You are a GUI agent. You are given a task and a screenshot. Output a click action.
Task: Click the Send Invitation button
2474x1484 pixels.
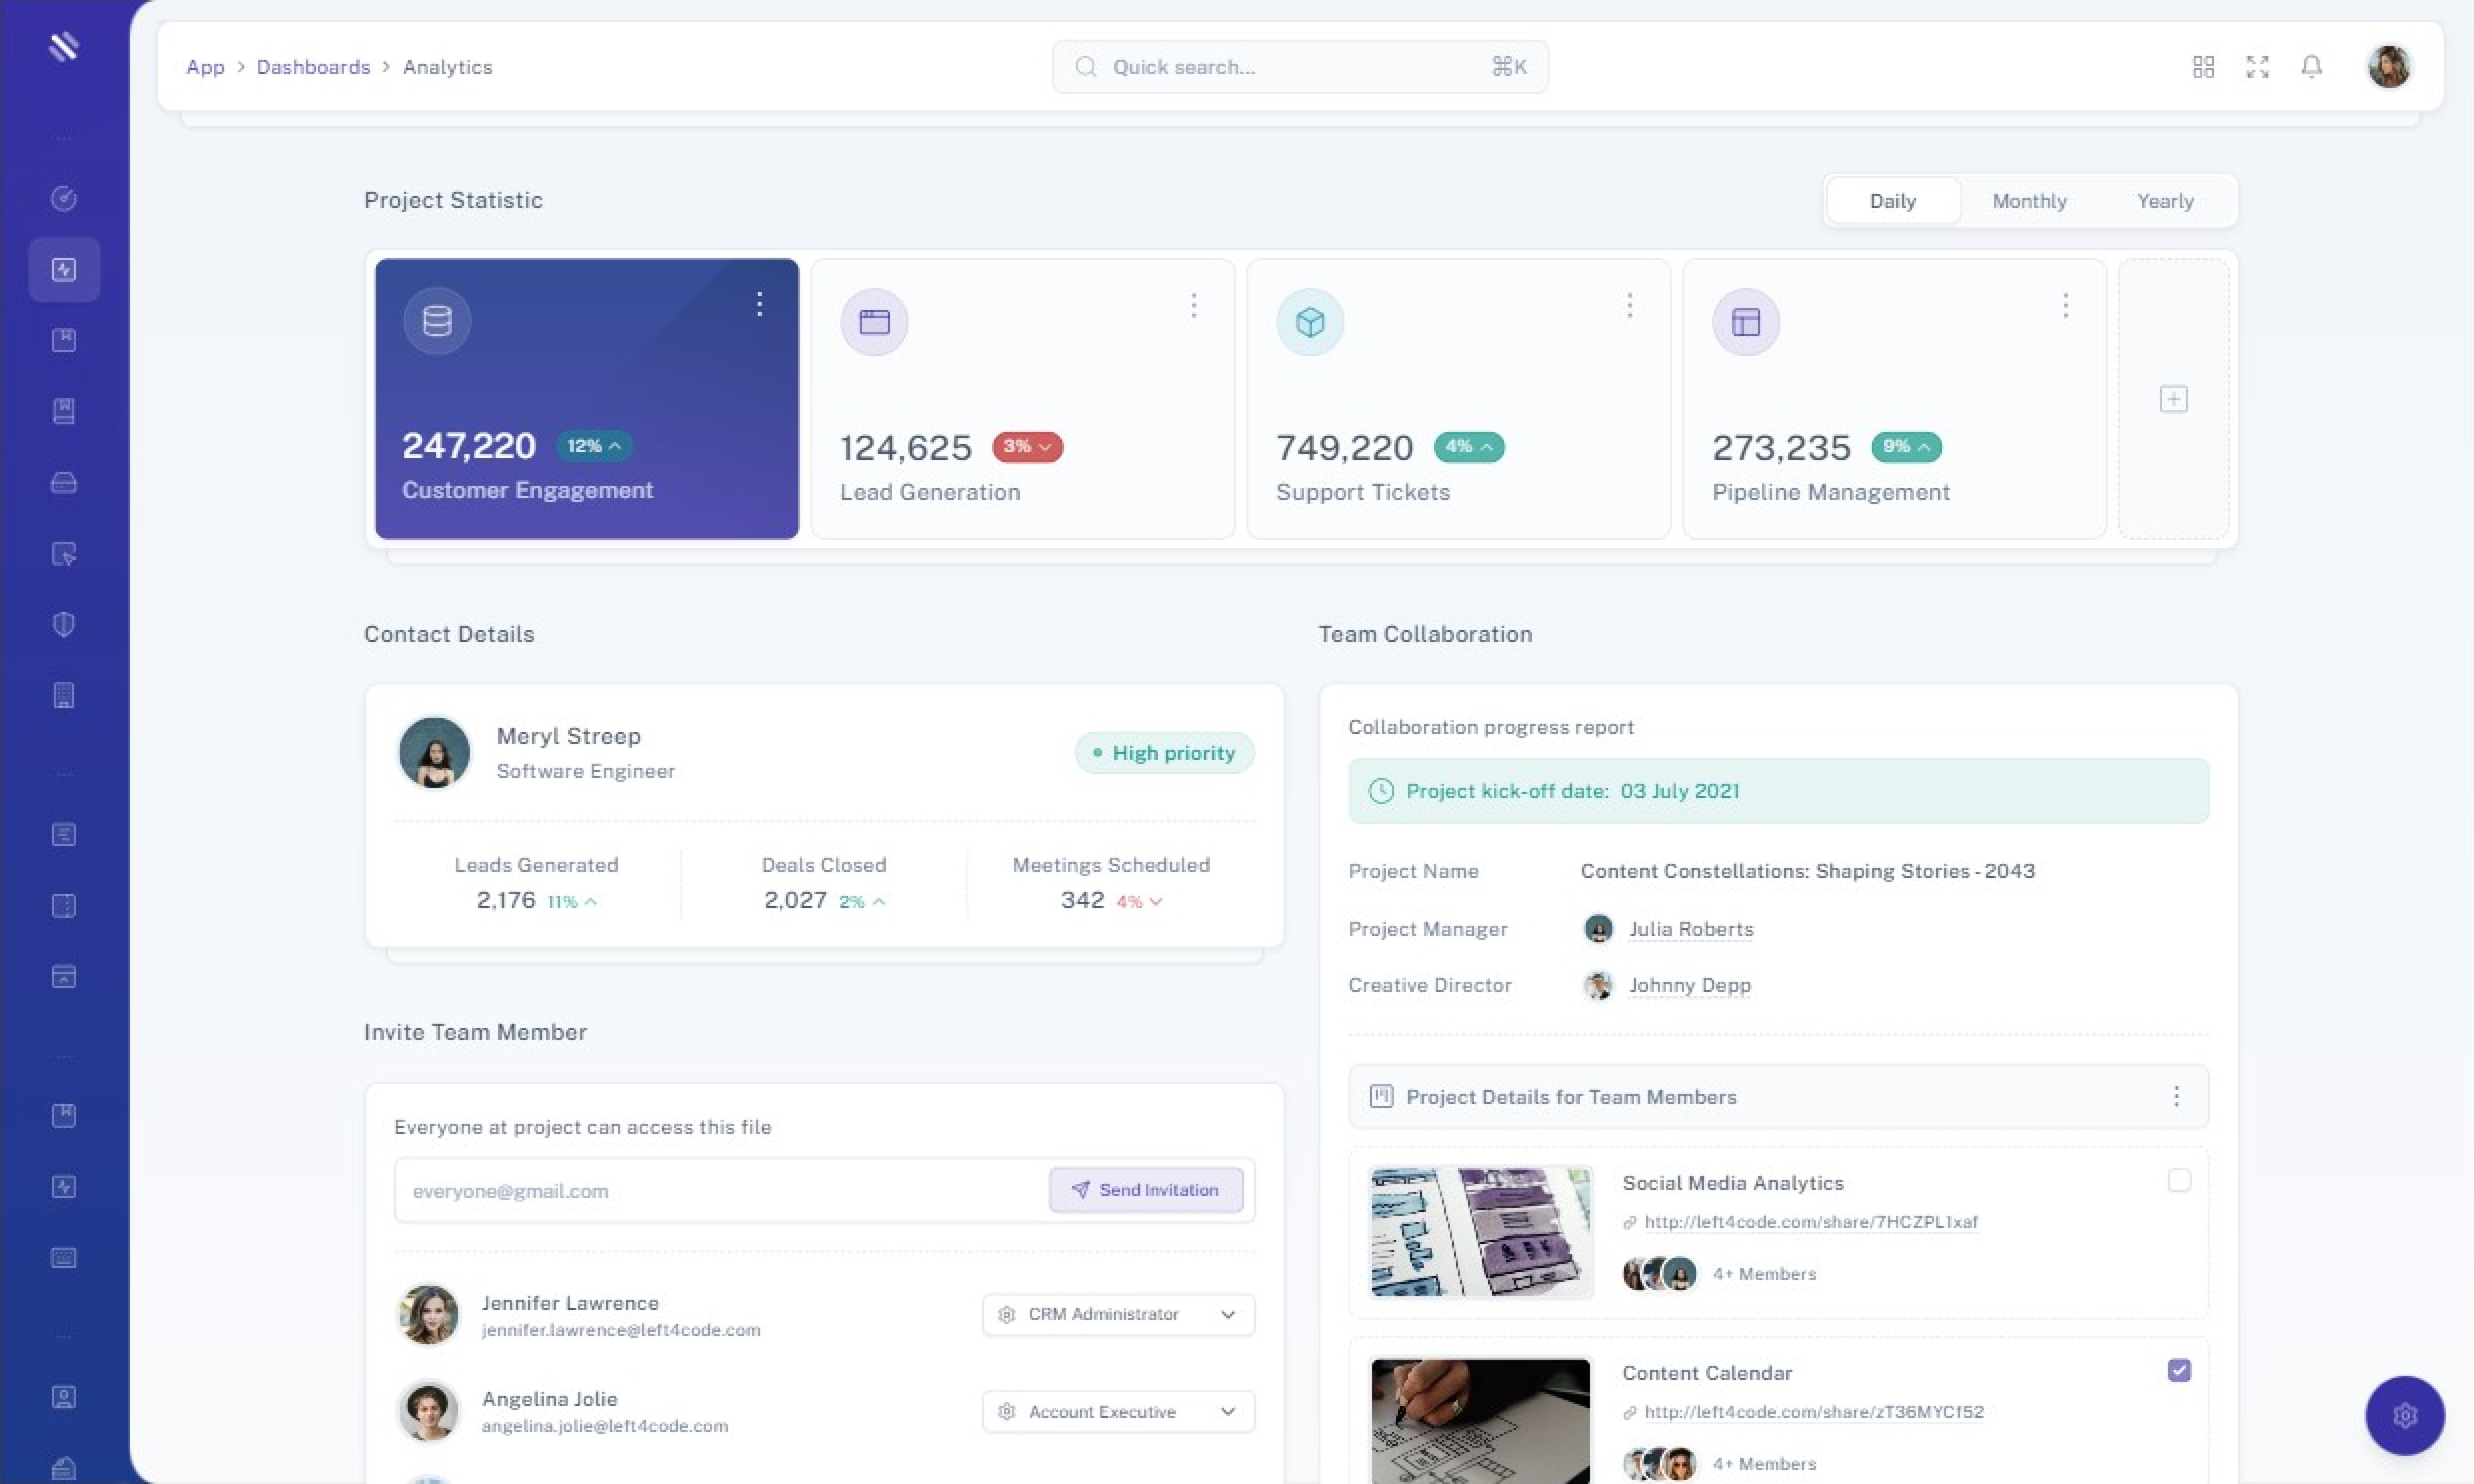pos(1146,1190)
